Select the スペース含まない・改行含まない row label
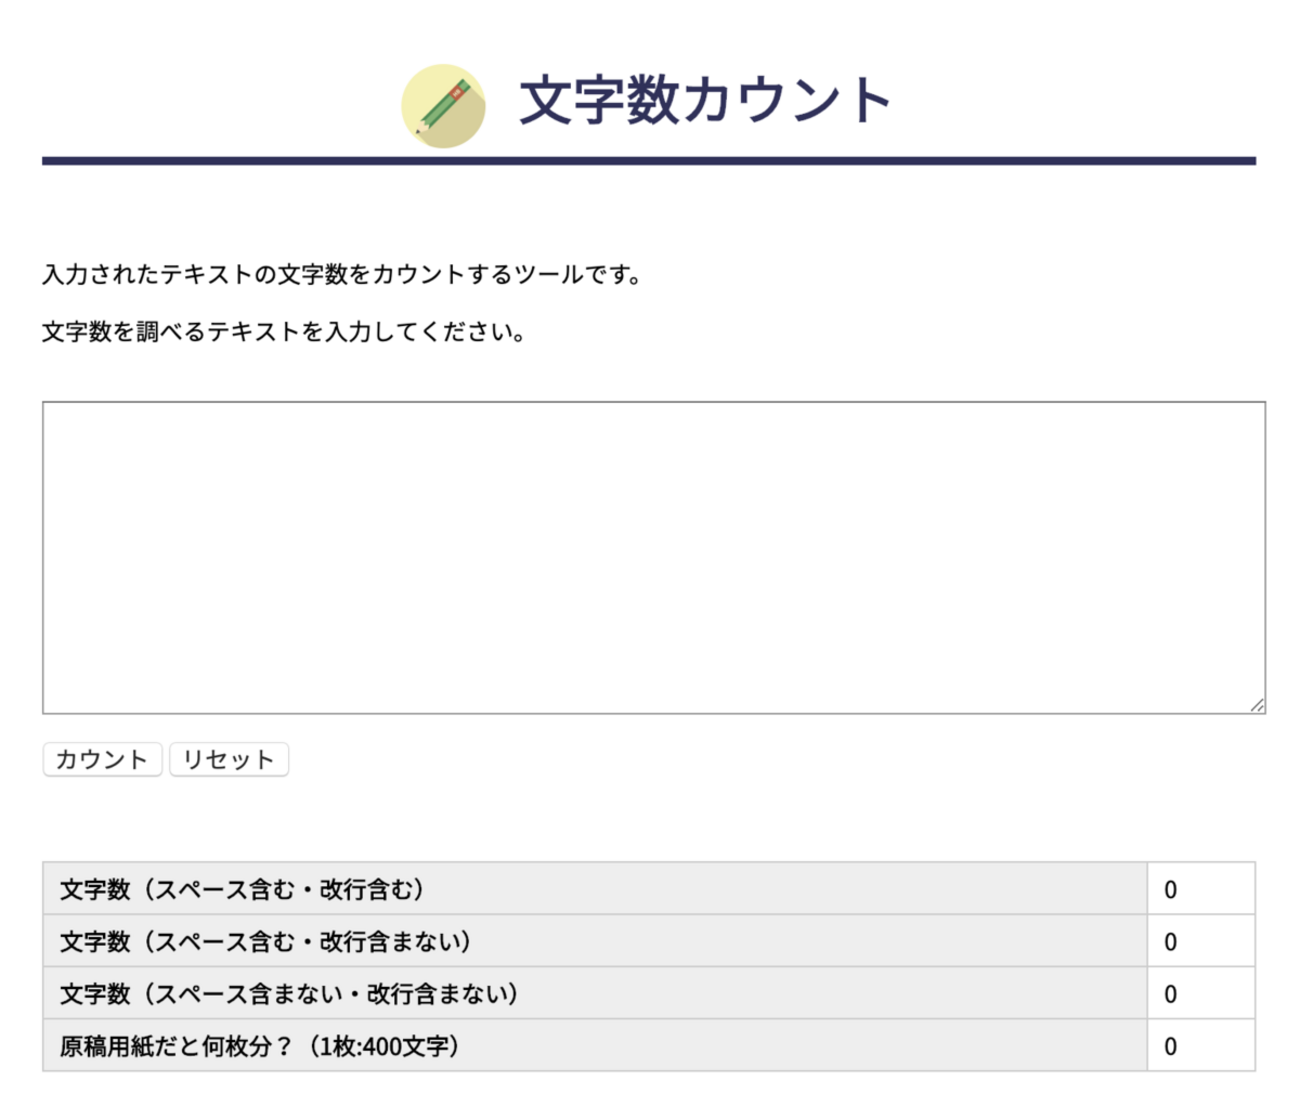The image size is (1300, 1119). [289, 994]
